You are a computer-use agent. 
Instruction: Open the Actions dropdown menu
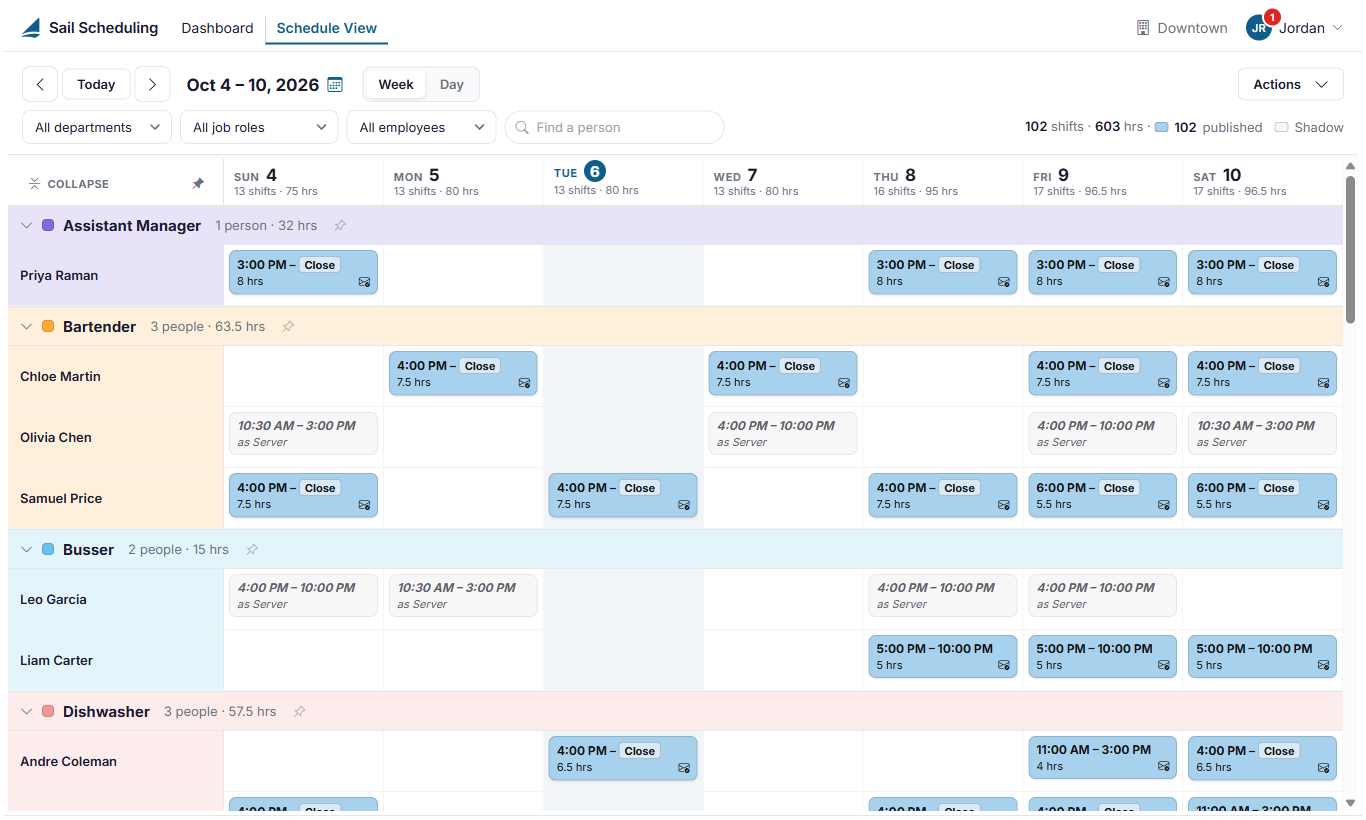[x=1290, y=85]
